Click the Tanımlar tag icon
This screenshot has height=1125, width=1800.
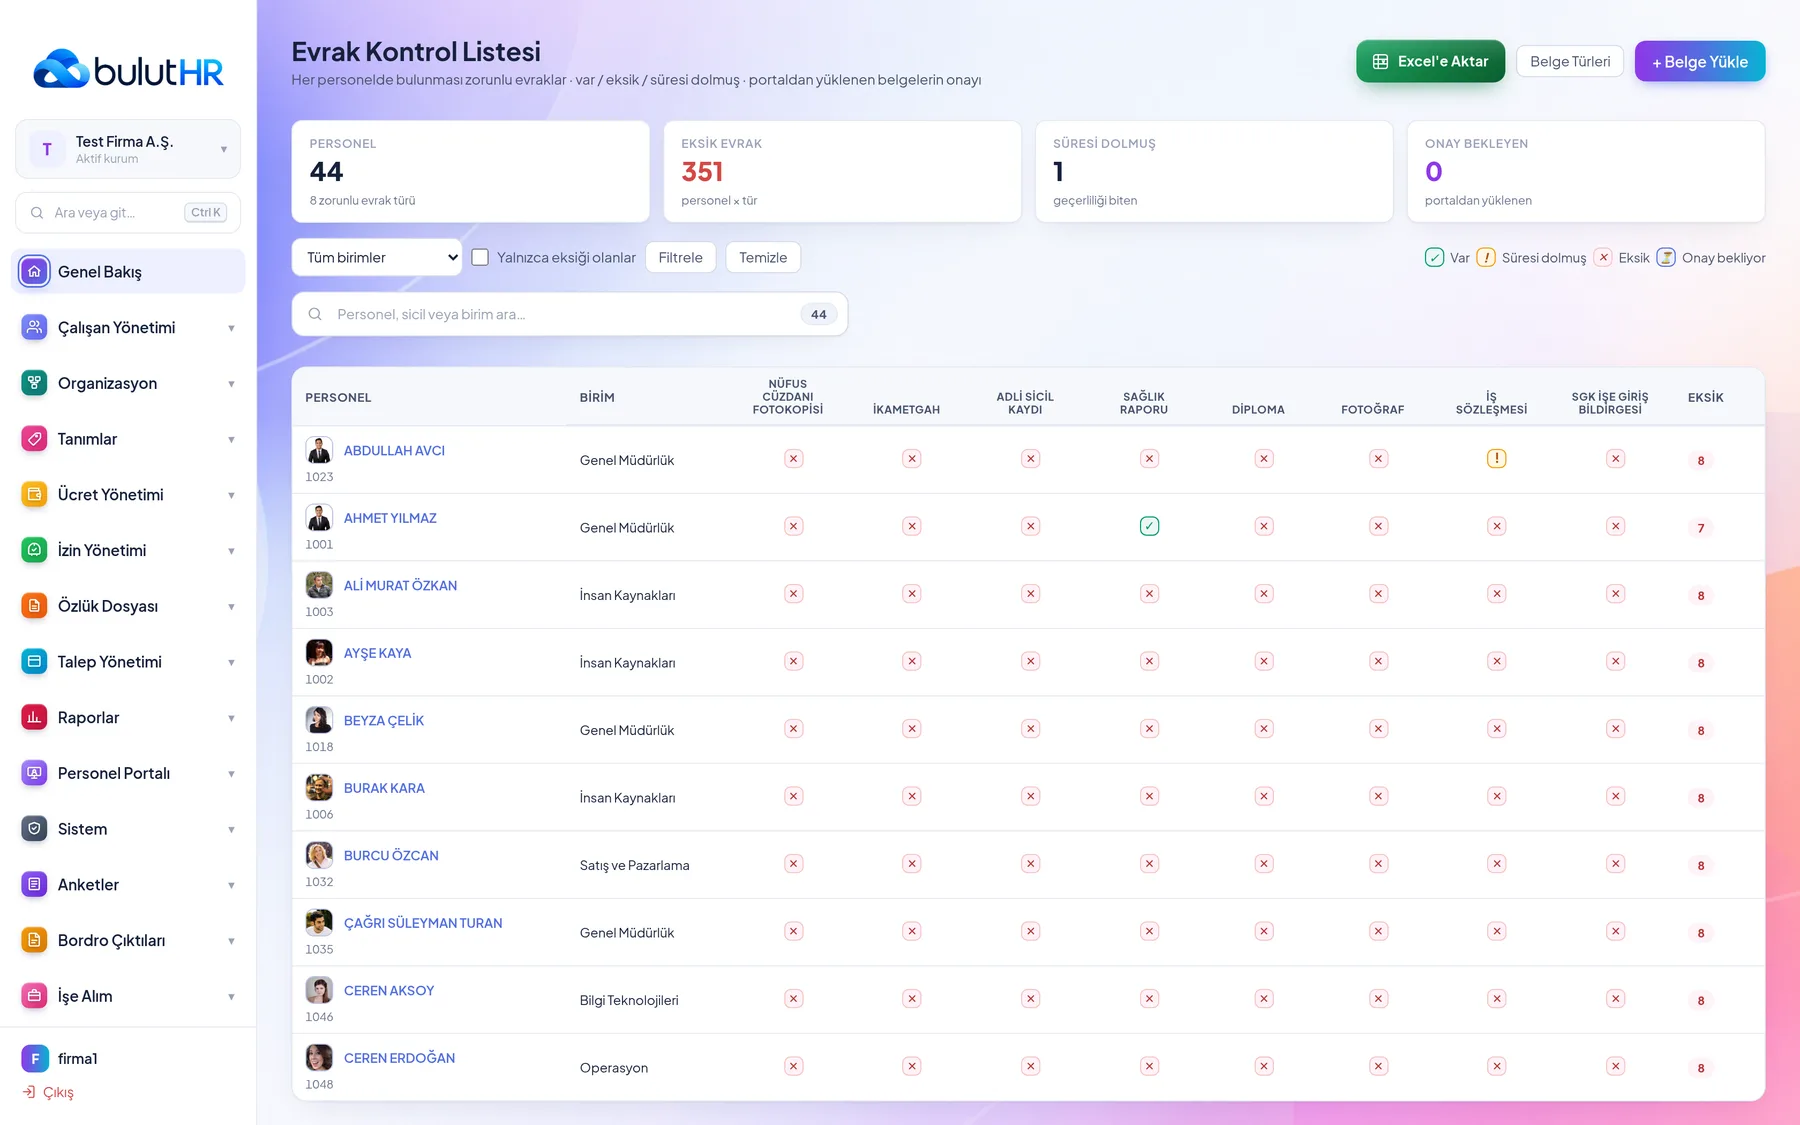coord(34,439)
